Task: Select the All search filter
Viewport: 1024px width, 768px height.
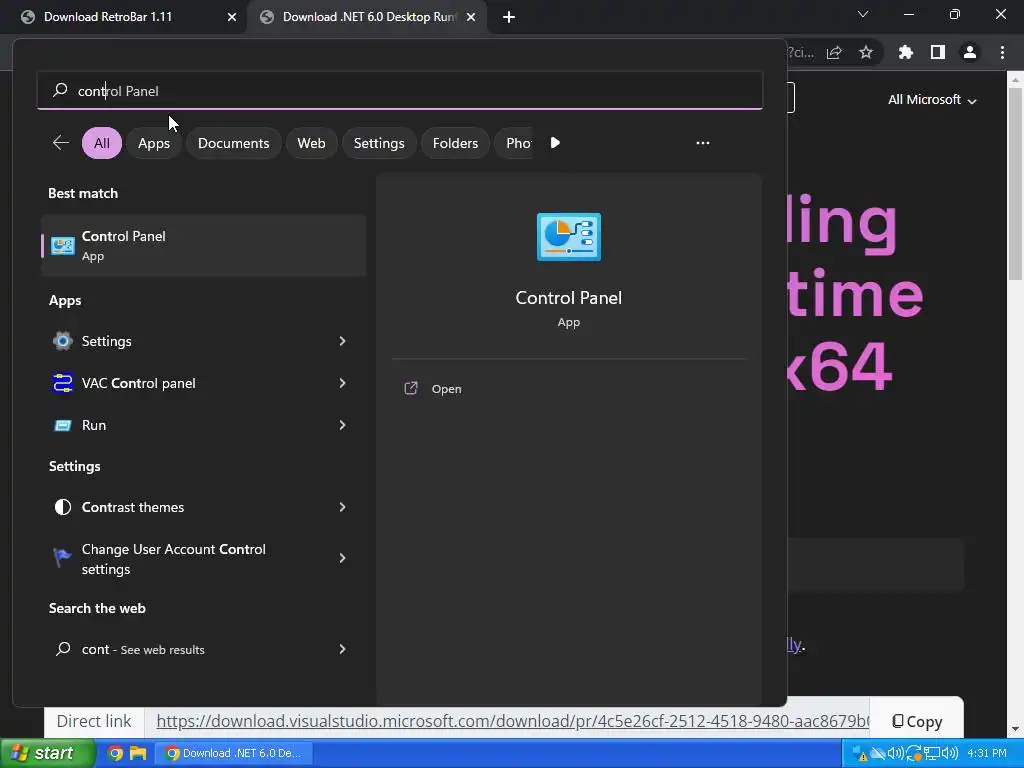Action: (102, 143)
